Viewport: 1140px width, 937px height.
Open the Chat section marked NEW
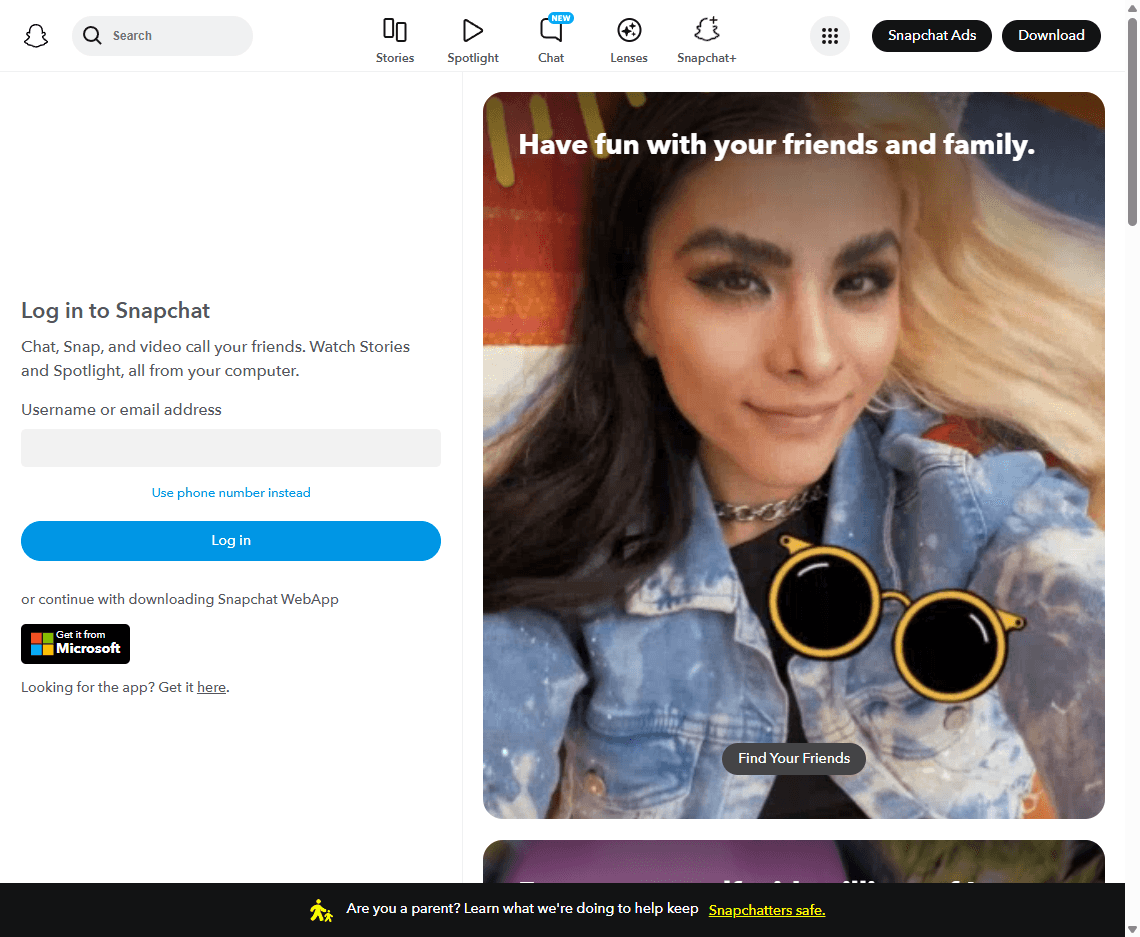(551, 41)
